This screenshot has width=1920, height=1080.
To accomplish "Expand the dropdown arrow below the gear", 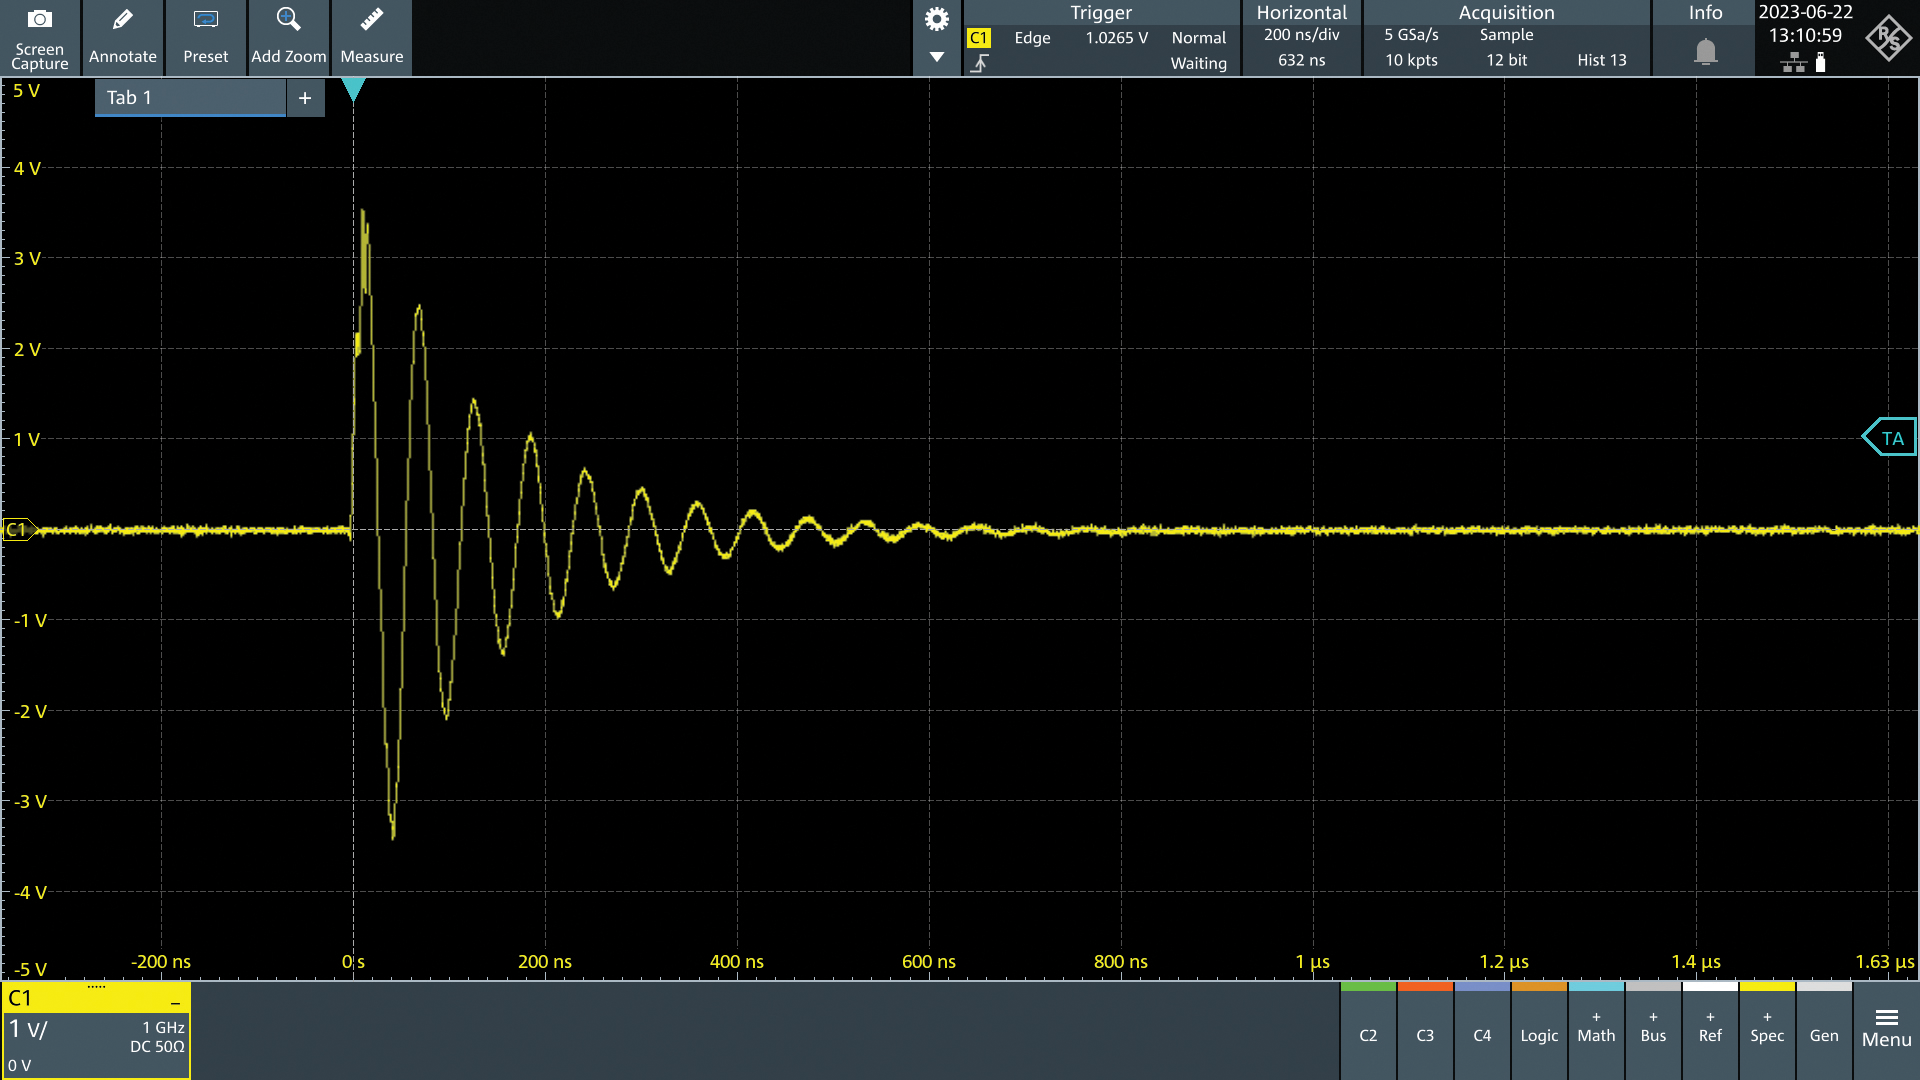I will click(x=936, y=57).
